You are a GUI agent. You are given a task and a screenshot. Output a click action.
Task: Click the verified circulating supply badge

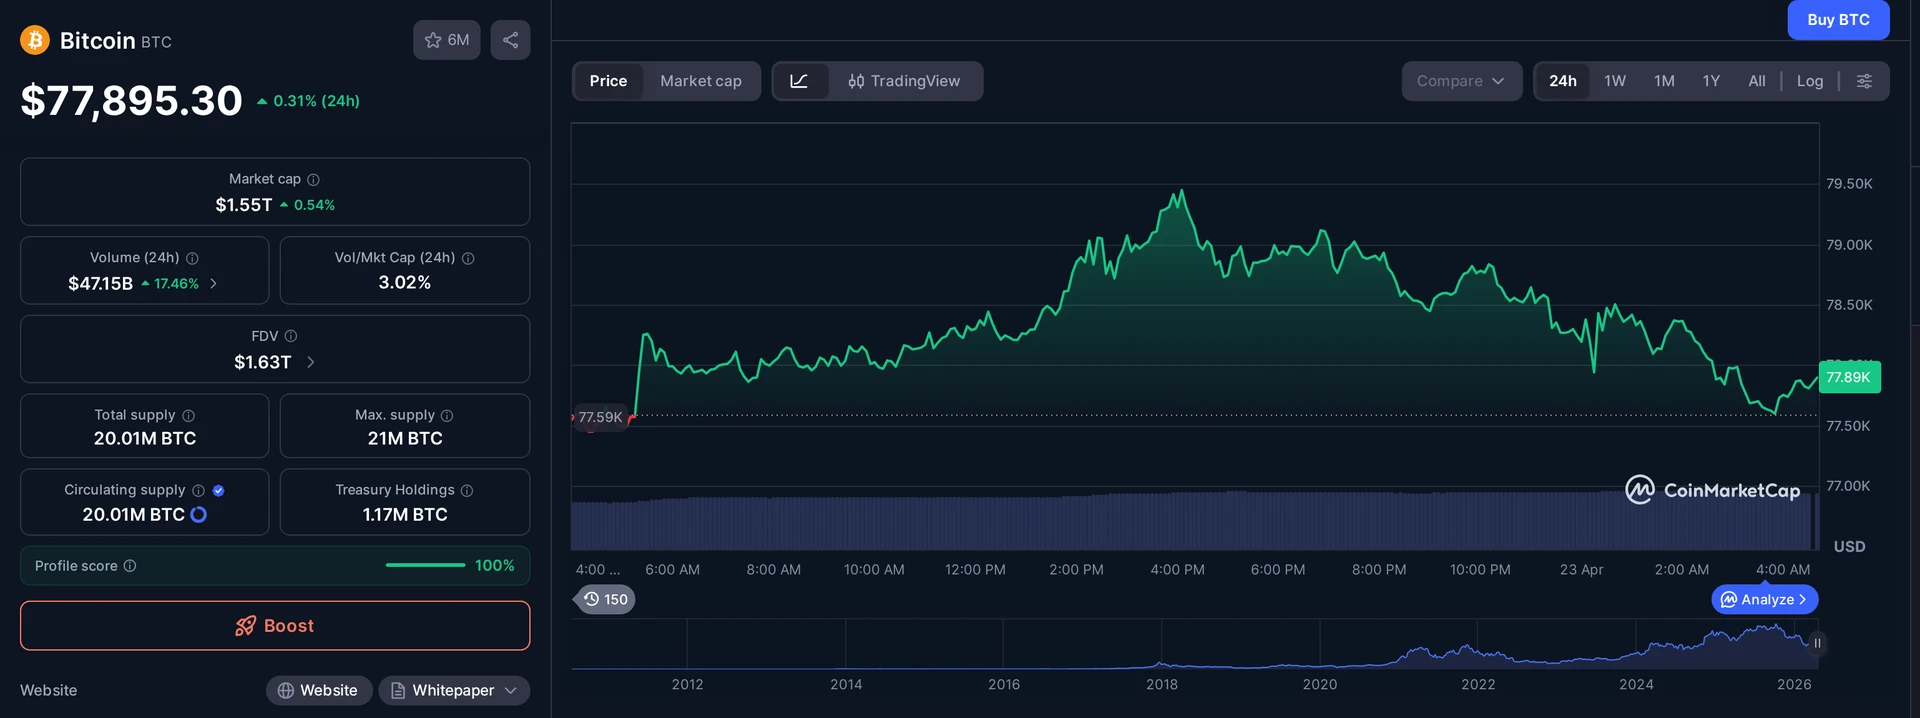[x=218, y=490]
